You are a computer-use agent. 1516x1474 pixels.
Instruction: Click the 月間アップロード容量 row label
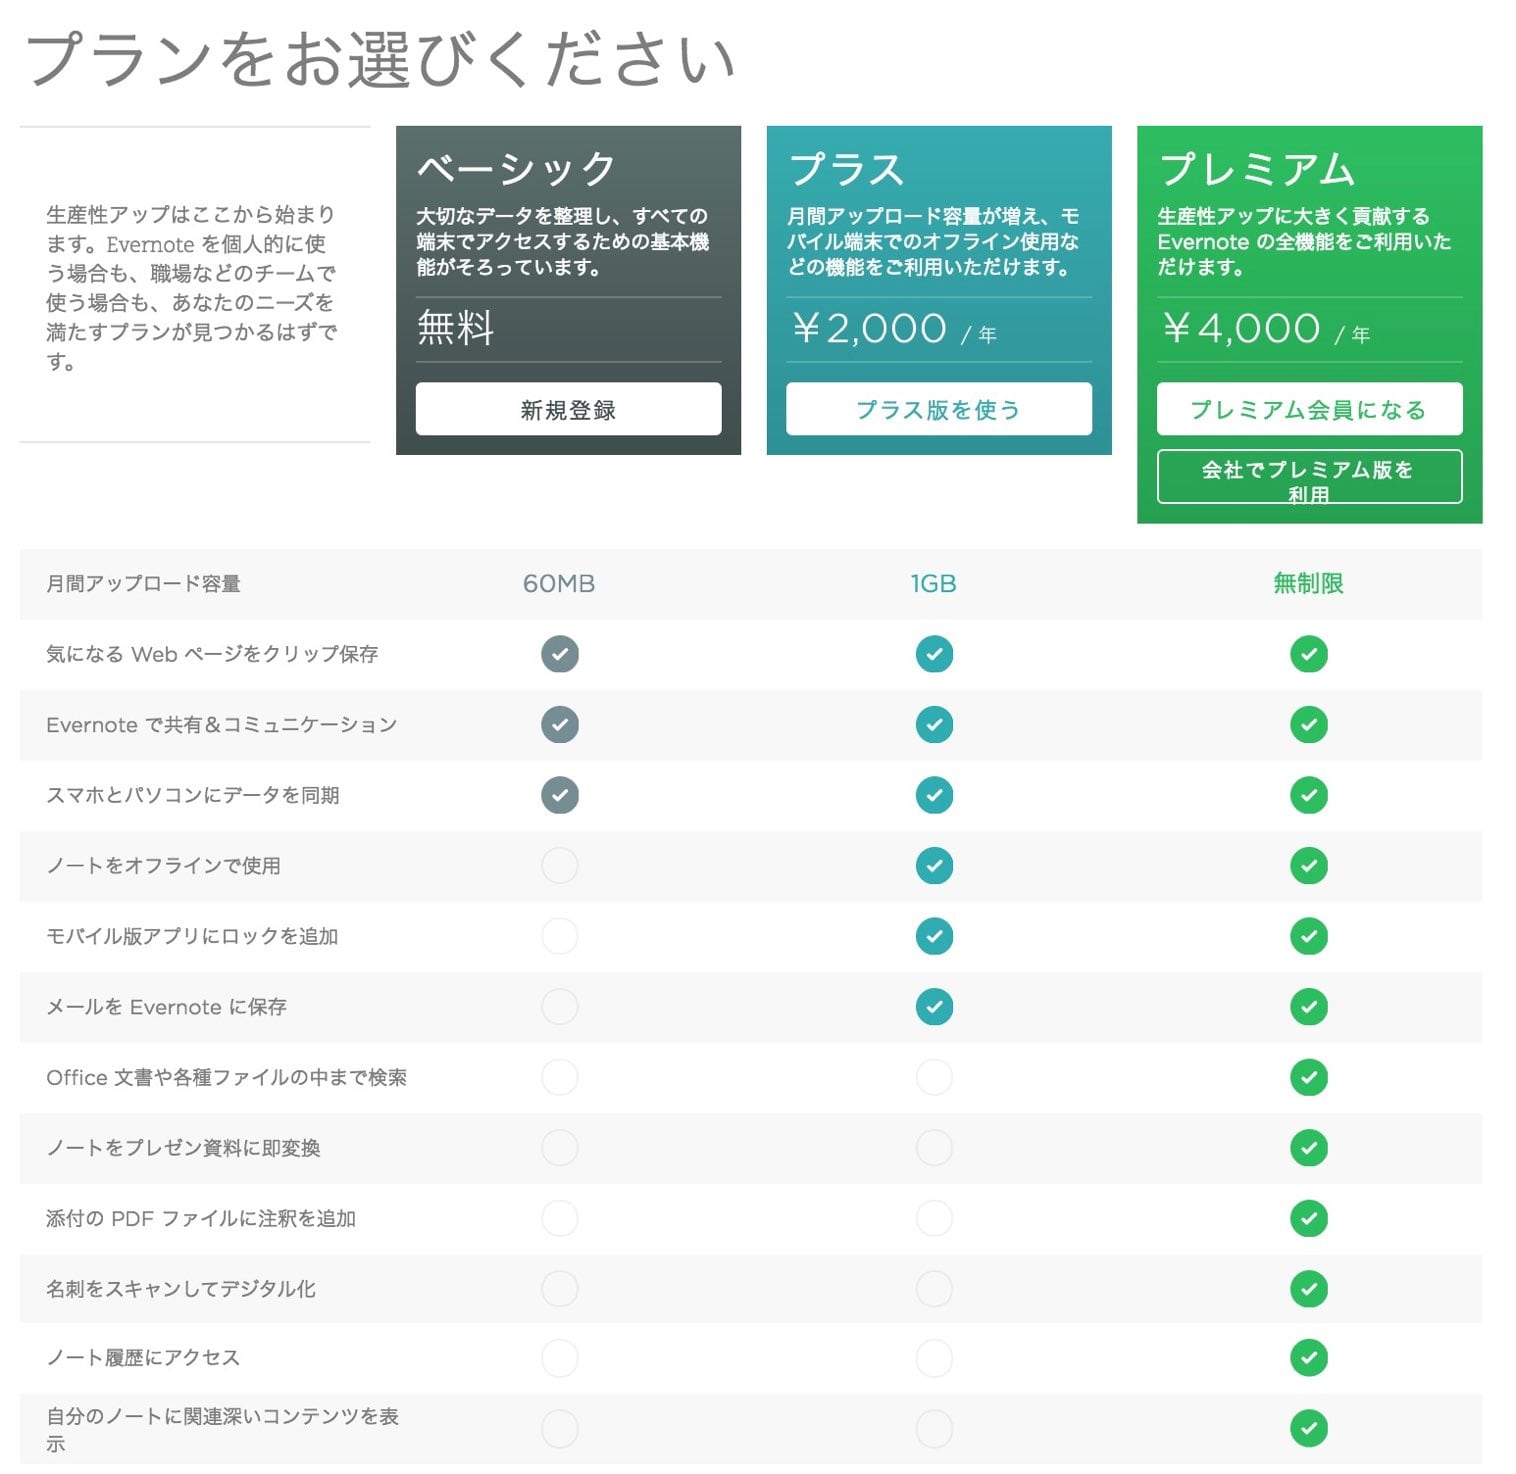143,584
